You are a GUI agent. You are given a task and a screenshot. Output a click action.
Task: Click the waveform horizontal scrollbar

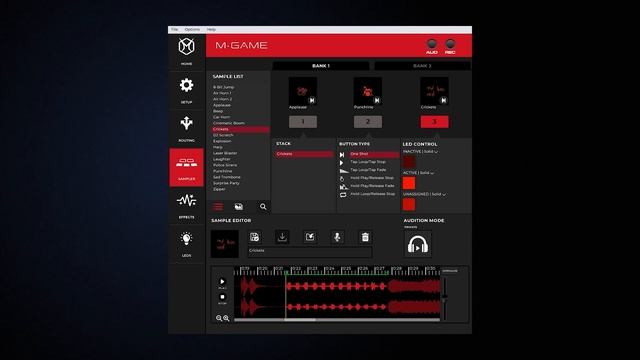[337, 320]
